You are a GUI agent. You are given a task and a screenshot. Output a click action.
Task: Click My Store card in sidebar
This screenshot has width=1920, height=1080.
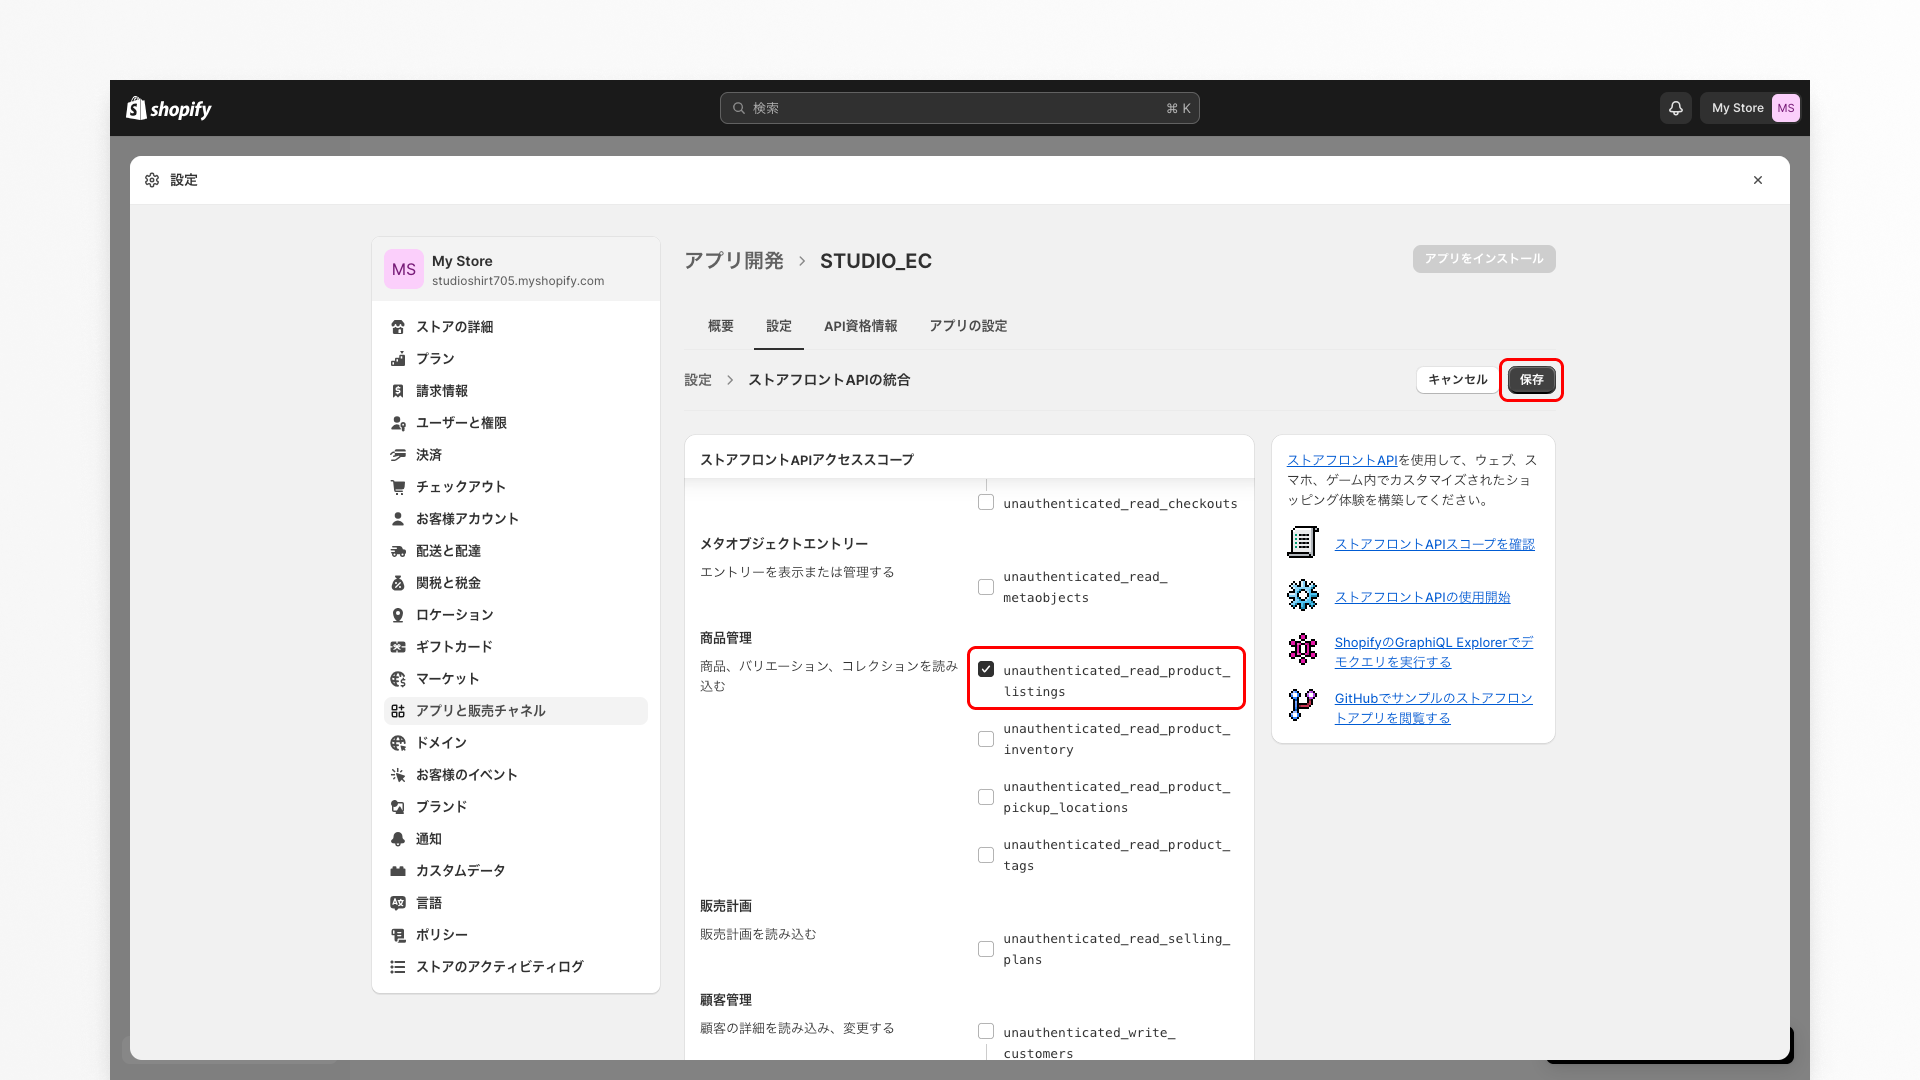click(x=516, y=269)
